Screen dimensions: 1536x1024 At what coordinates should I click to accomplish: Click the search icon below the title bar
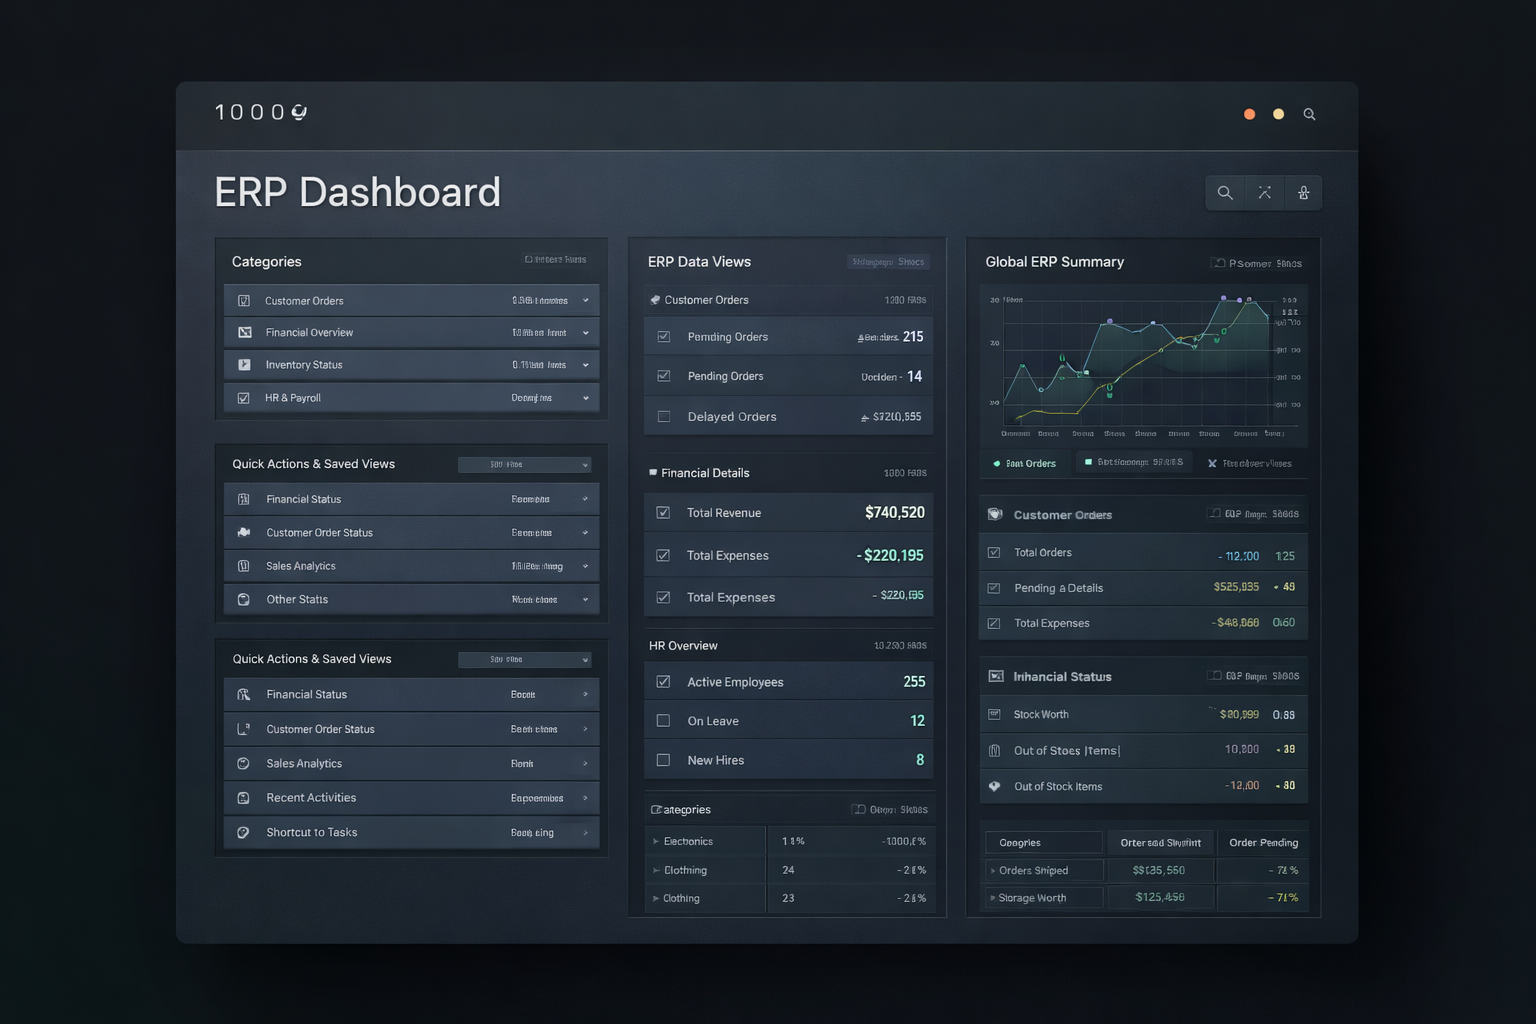coord(1225,193)
